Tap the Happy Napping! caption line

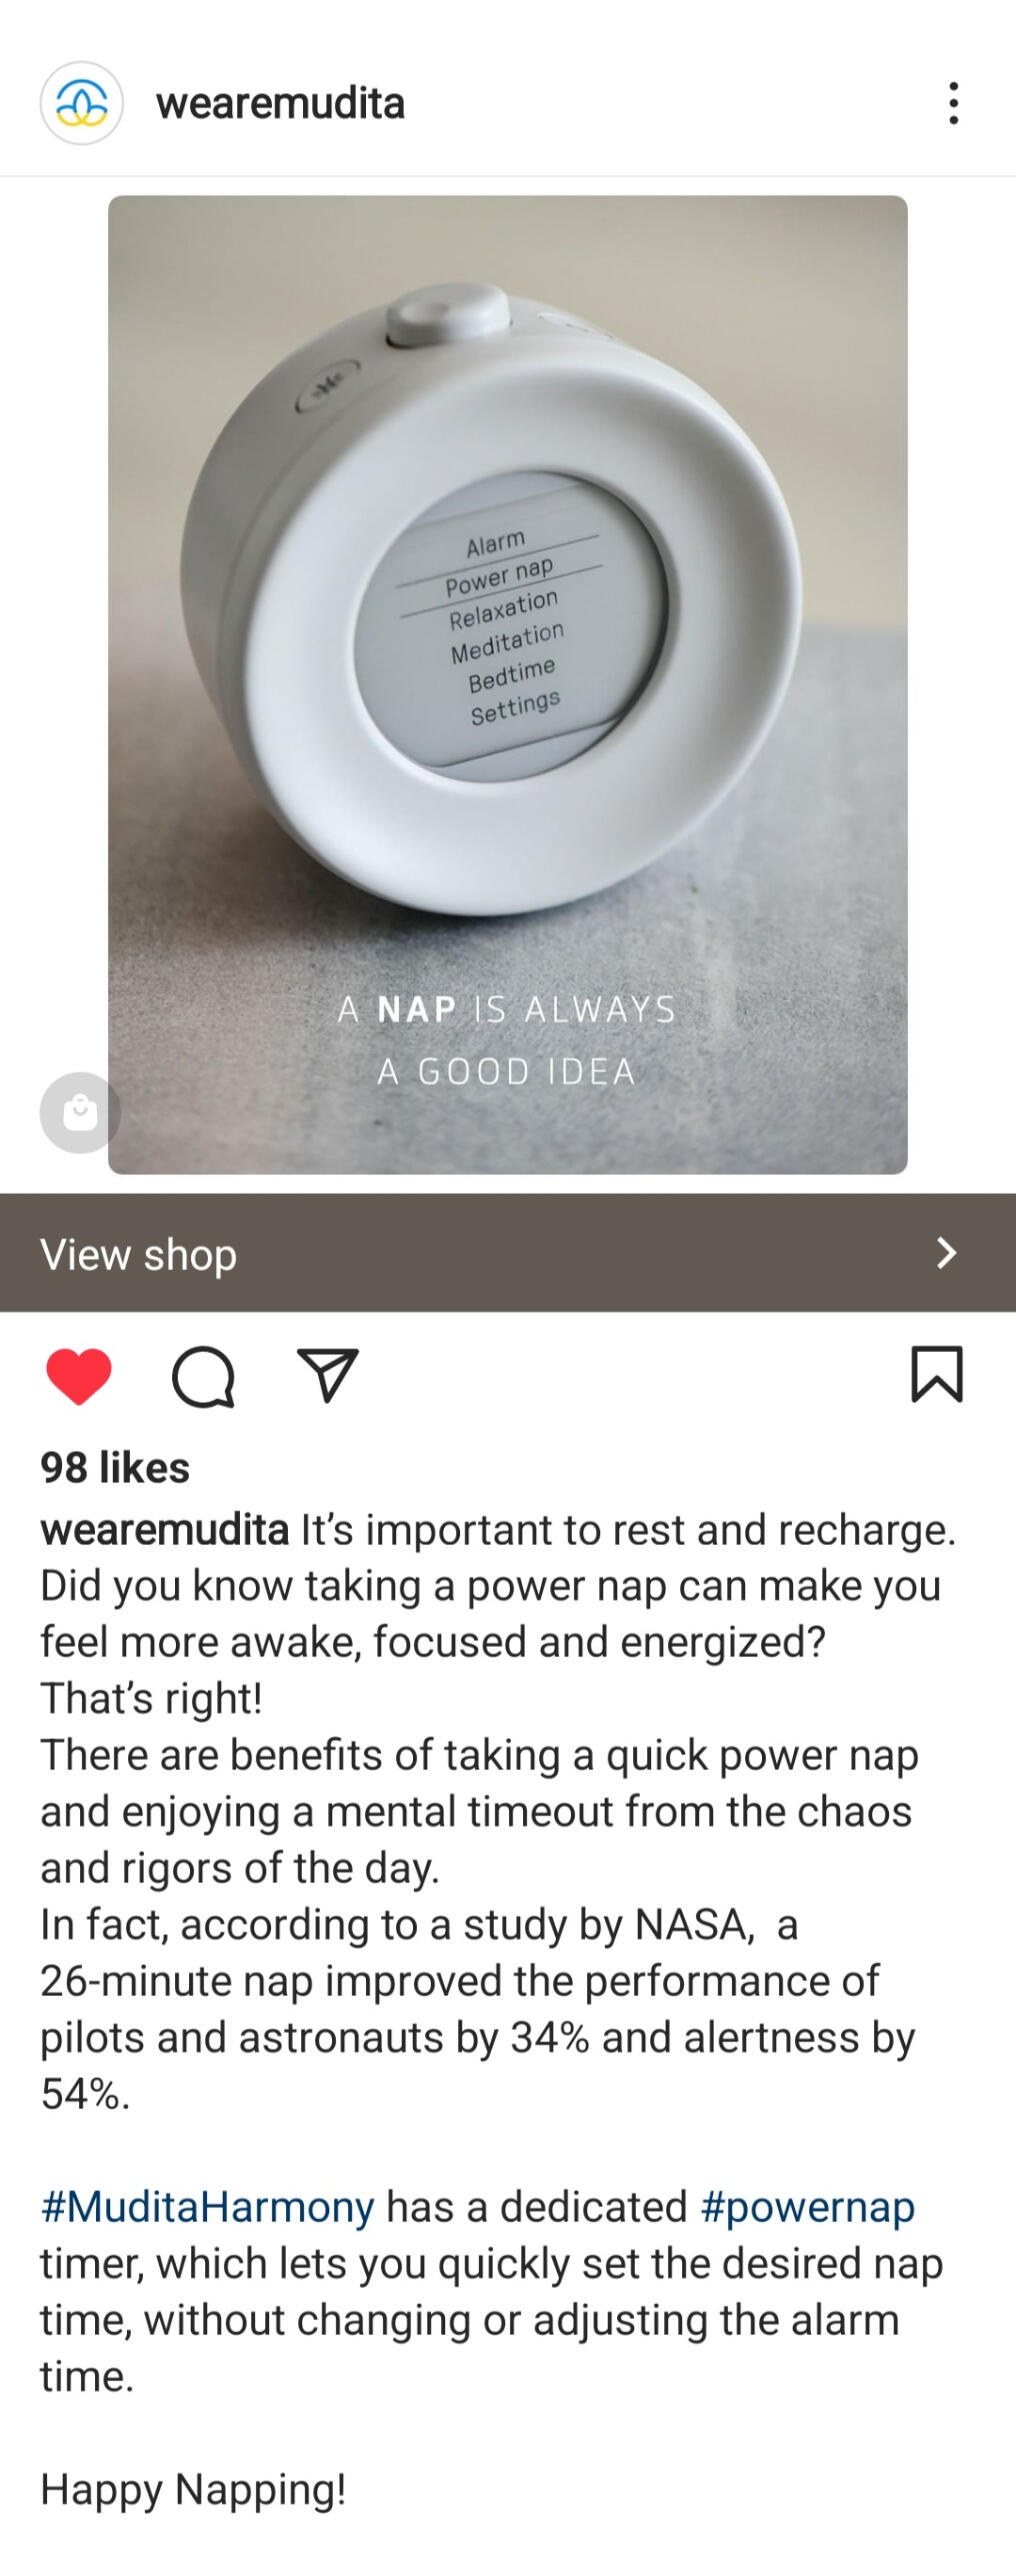pos(193,2488)
